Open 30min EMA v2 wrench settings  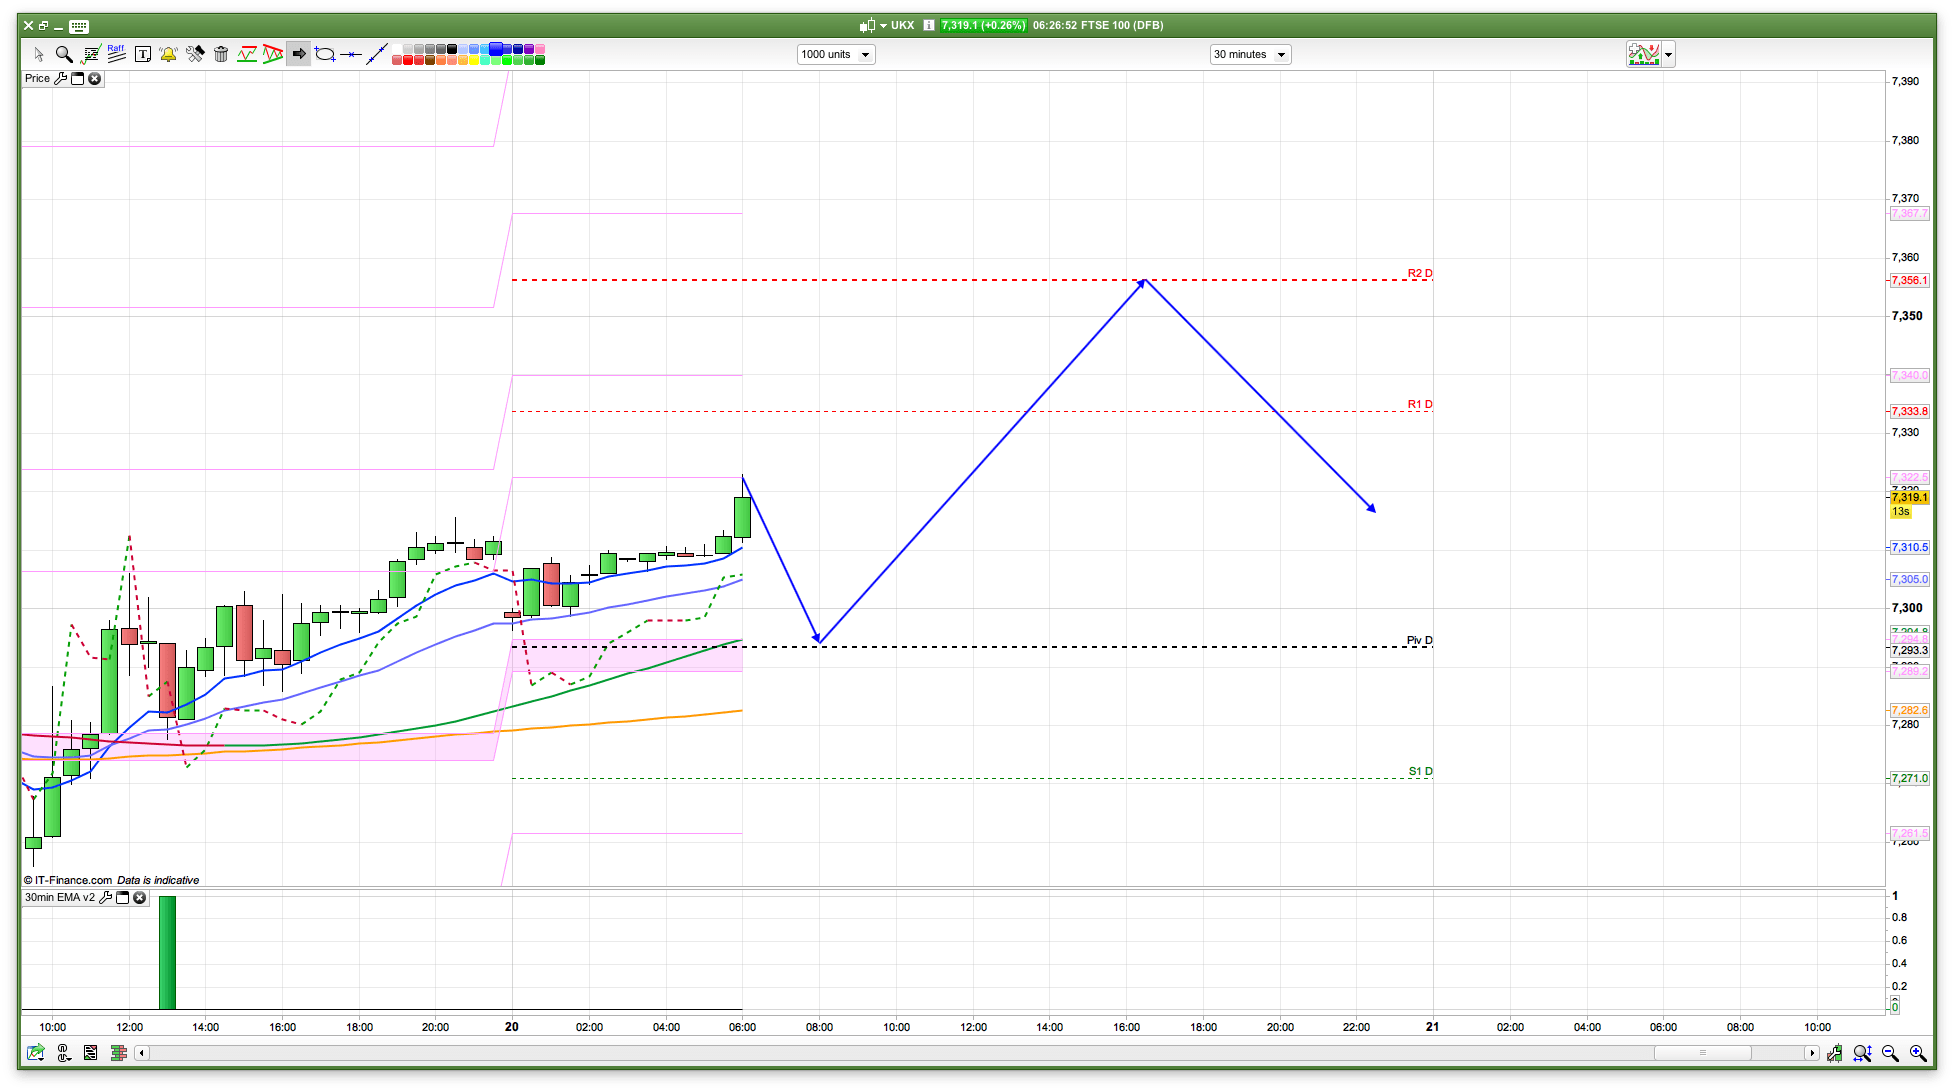click(x=105, y=897)
